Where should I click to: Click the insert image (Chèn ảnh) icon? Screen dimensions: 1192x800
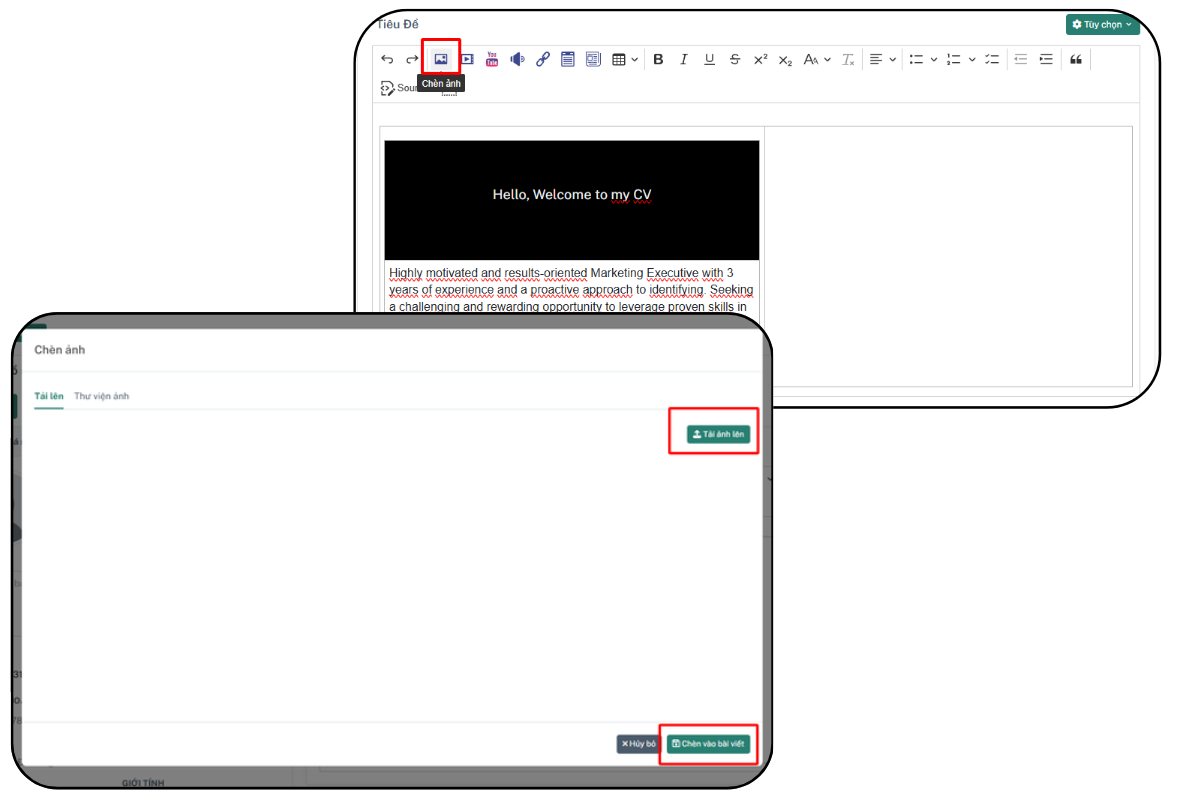pyautogui.click(x=441, y=59)
